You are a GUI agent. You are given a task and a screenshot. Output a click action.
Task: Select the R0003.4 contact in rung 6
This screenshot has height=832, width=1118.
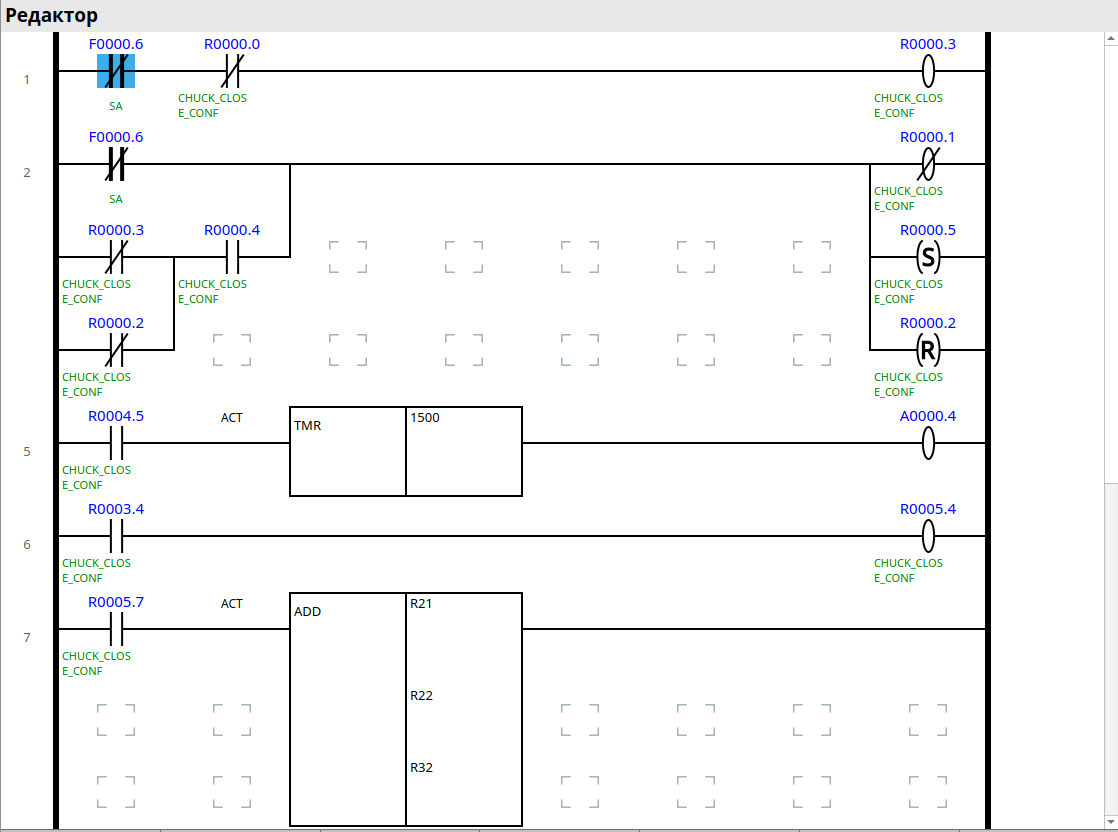[116, 536]
